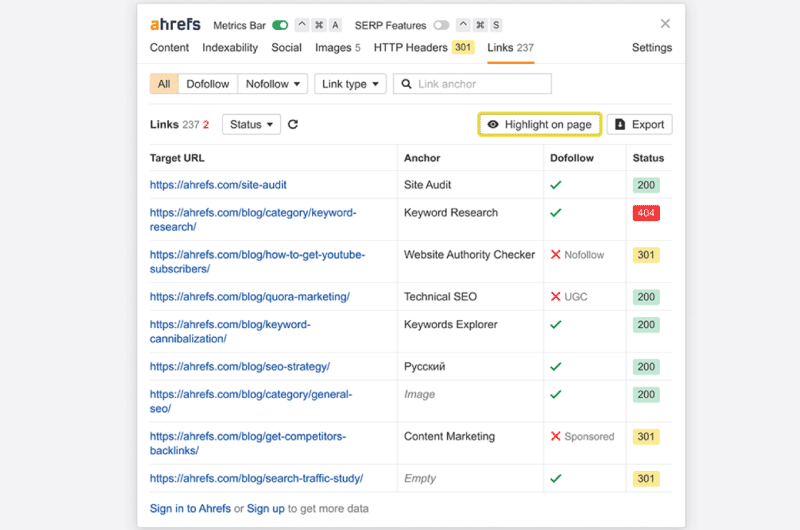Click the red 404 status badge
The image size is (800, 530).
click(x=646, y=213)
